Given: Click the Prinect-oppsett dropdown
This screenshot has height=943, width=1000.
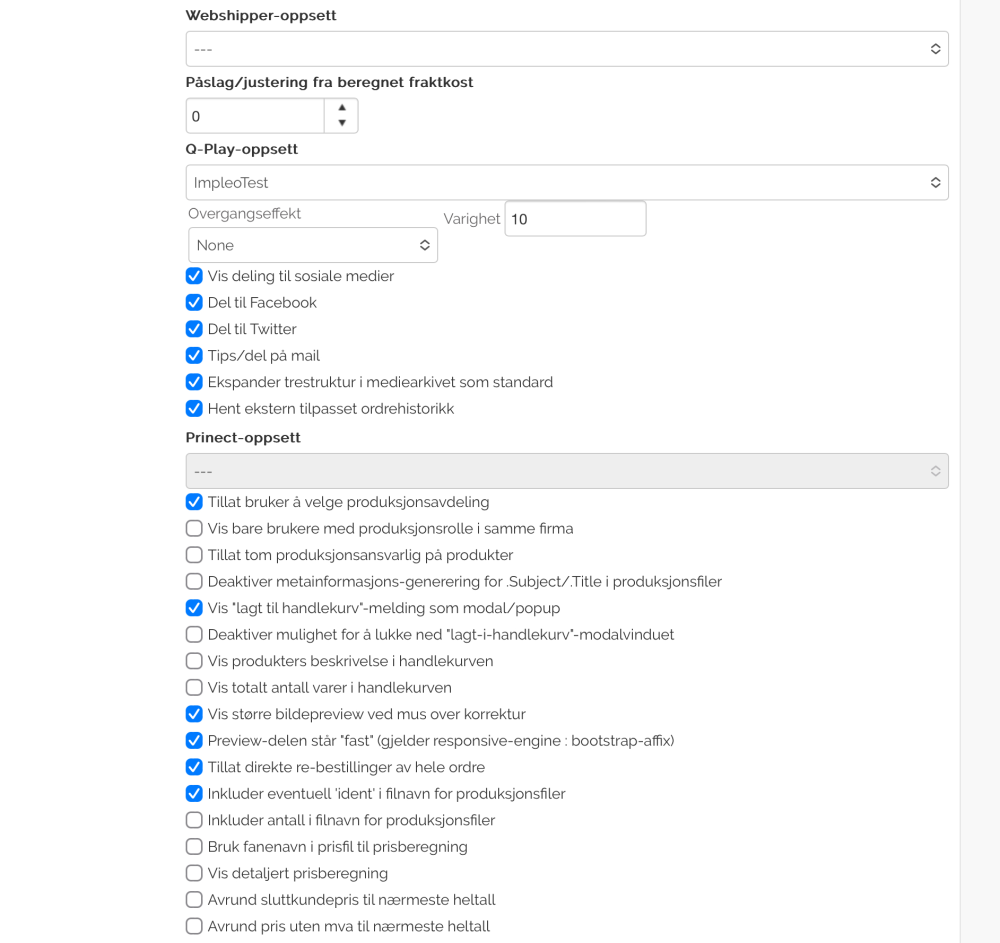Looking at the screenshot, I should tap(566, 471).
